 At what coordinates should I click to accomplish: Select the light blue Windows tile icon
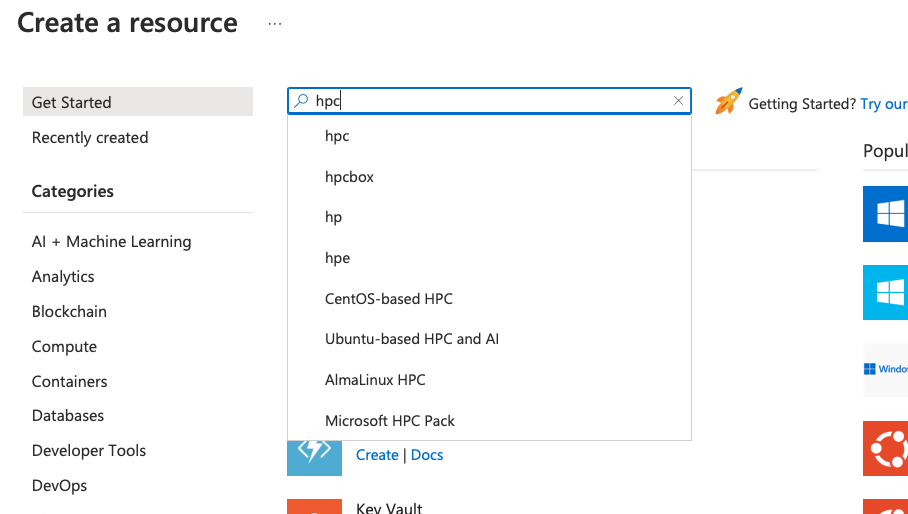click(886, 292)
